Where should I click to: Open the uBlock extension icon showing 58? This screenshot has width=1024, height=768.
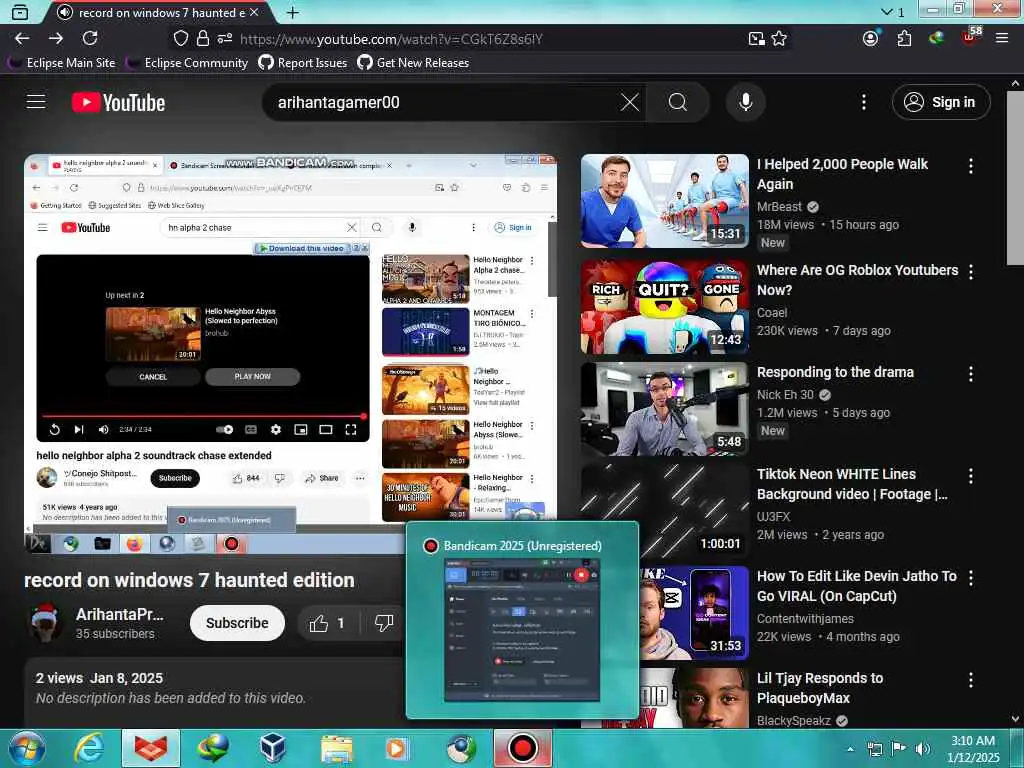click(971, 37)
